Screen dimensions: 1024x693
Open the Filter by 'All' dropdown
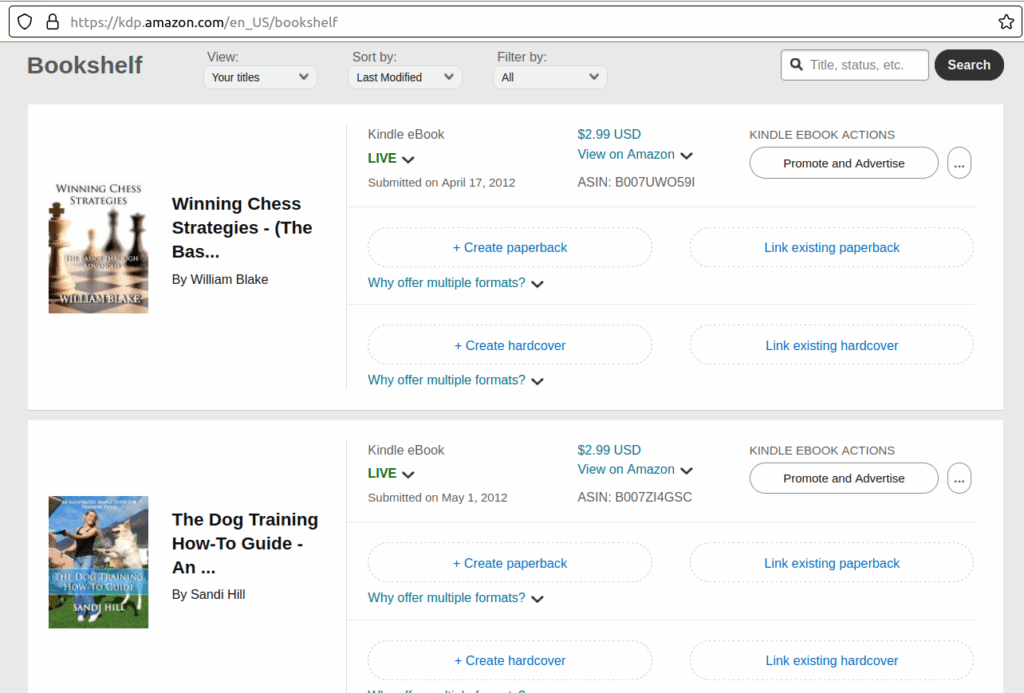click(x=550, y=77)
